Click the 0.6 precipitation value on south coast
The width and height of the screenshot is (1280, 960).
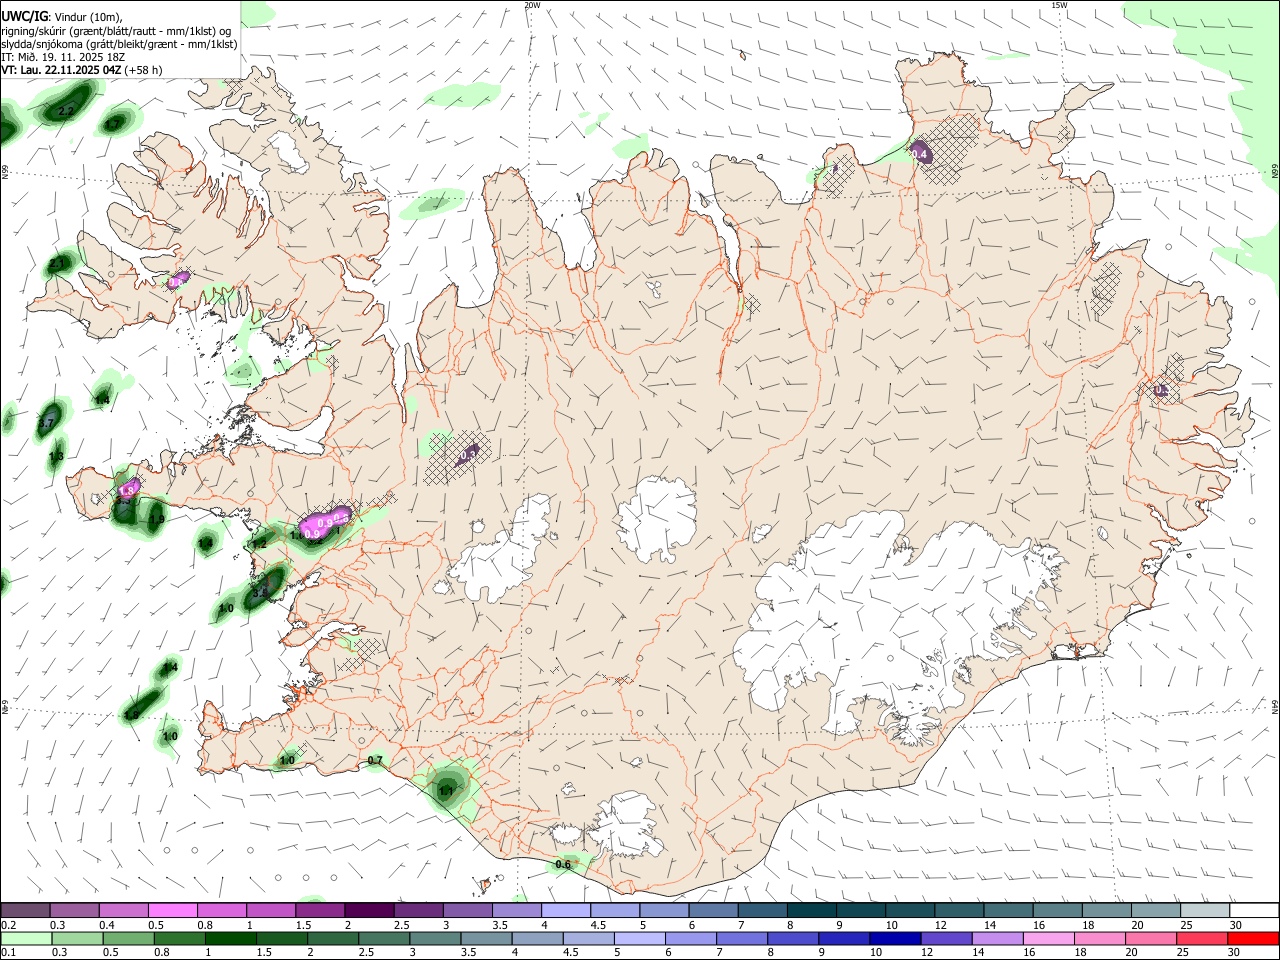(563, 865)
